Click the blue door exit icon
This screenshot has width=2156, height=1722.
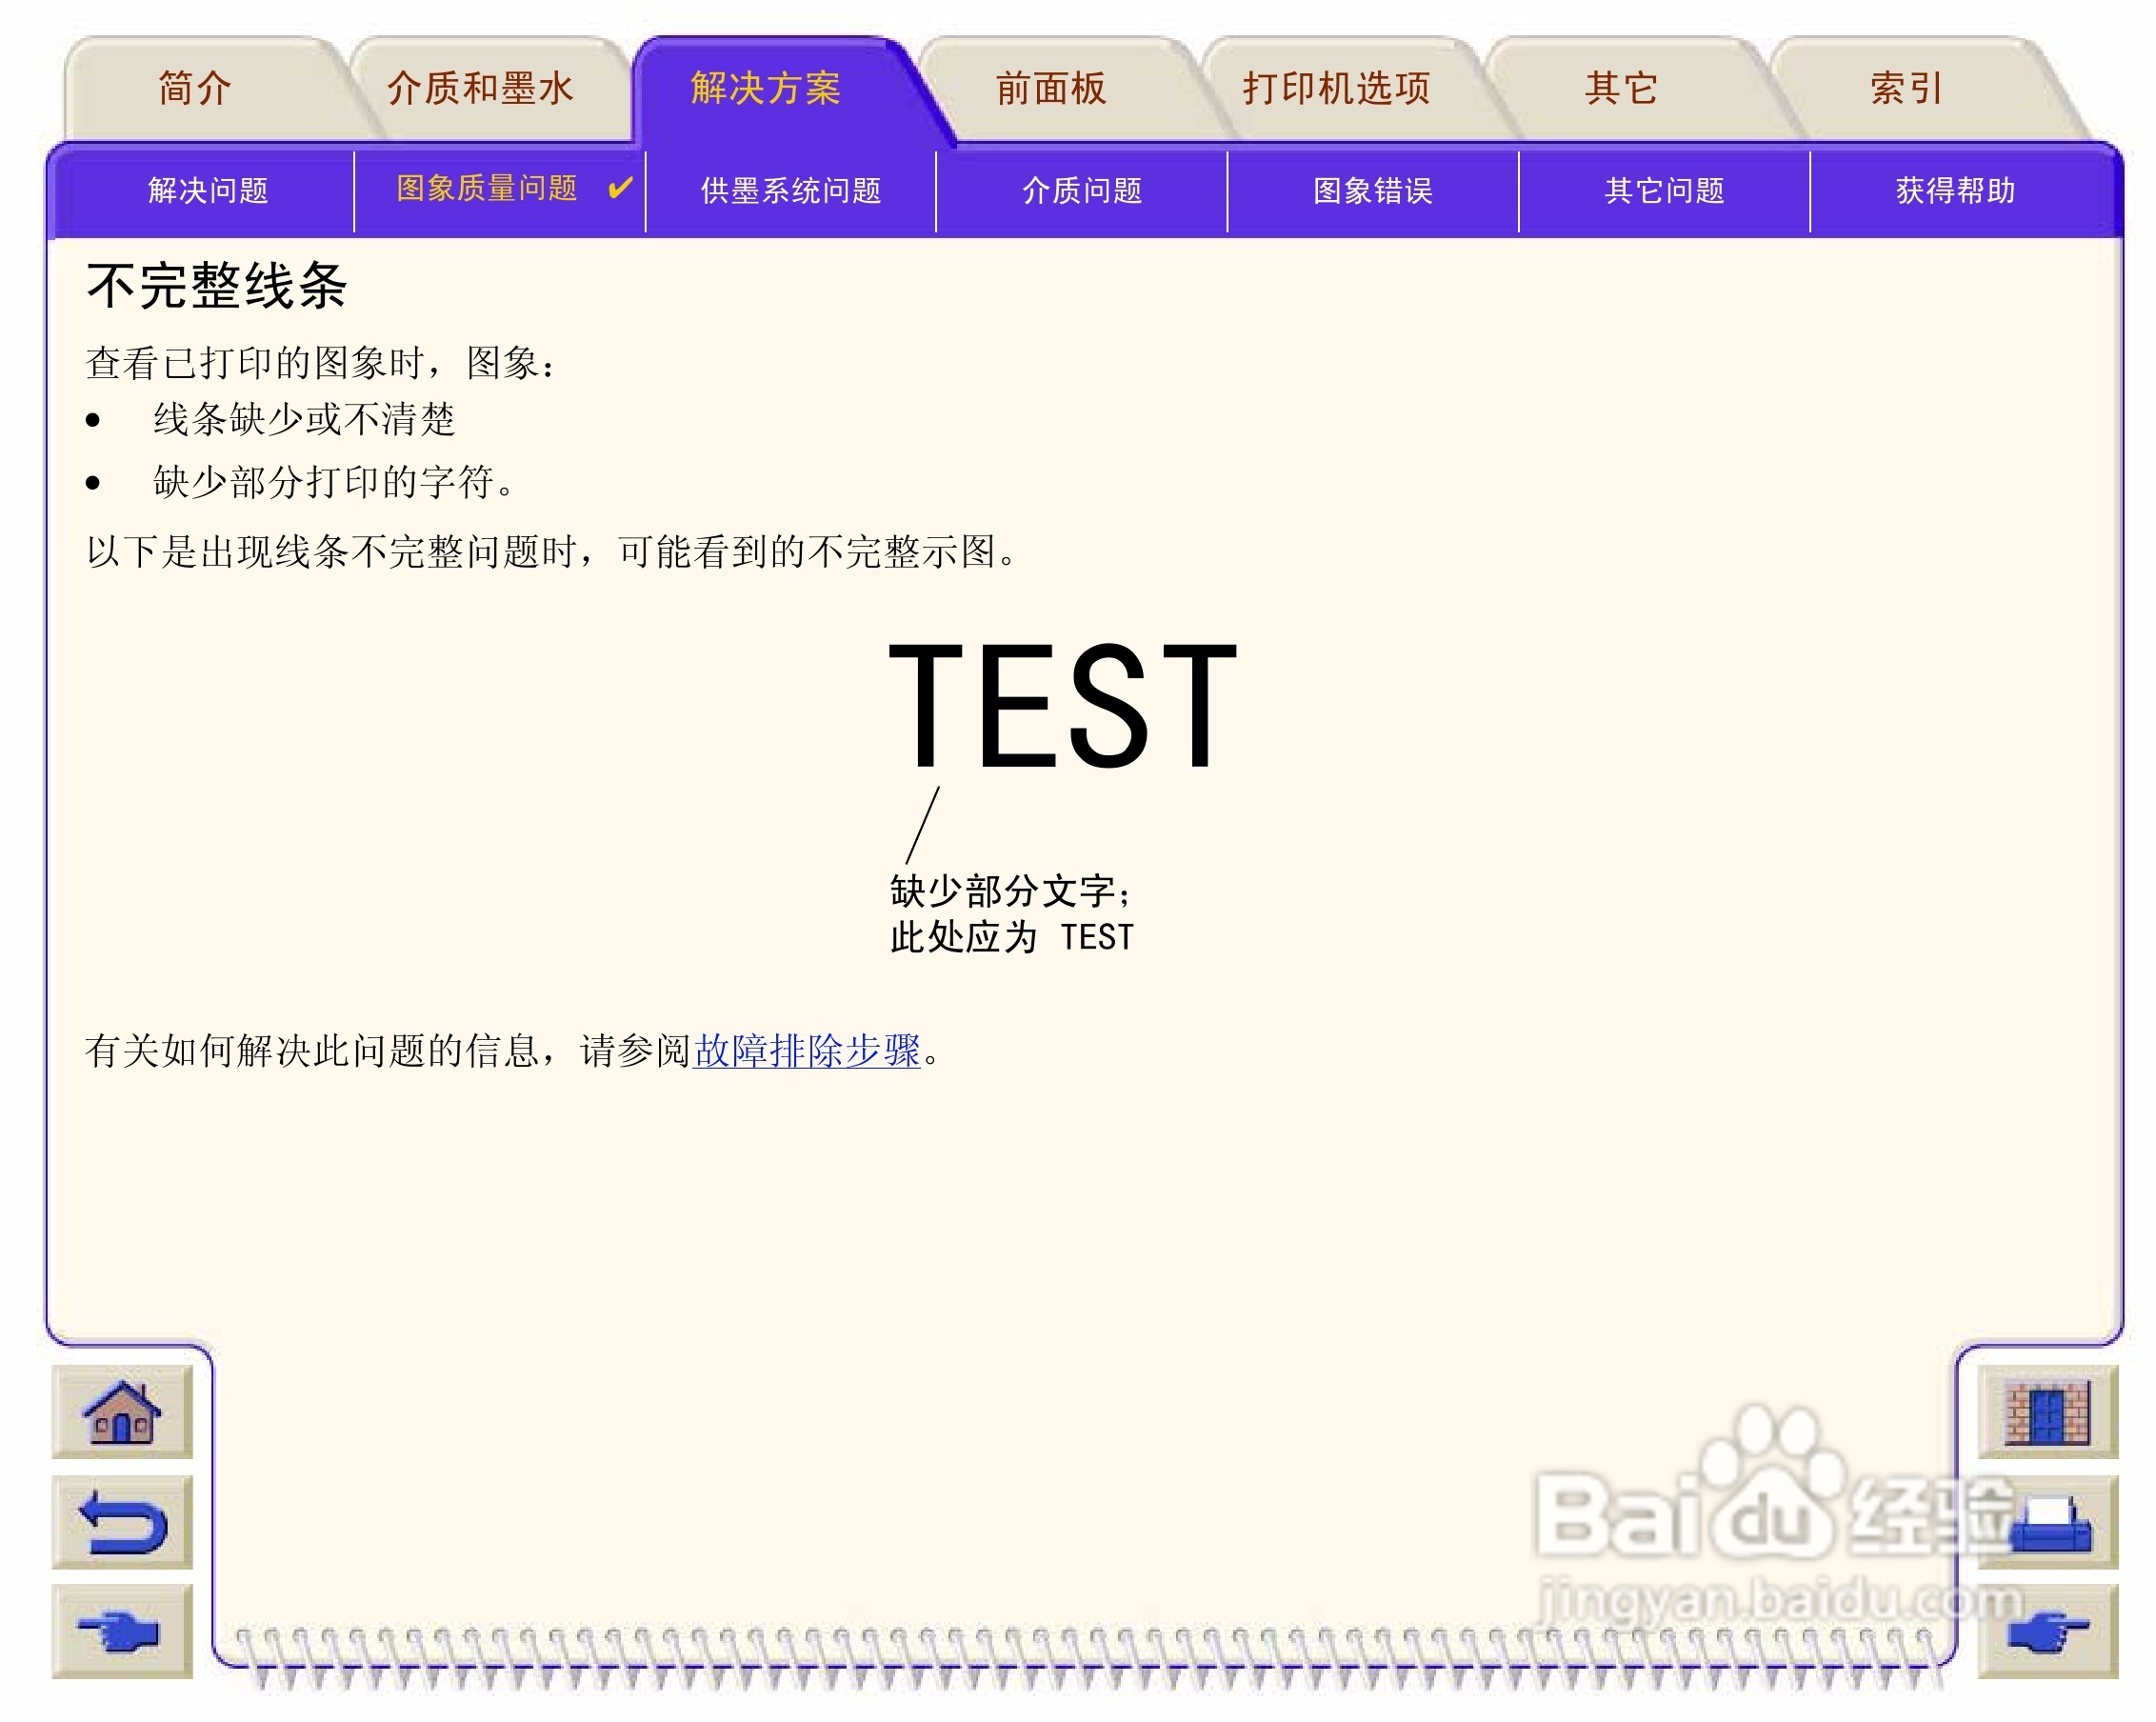coord(2047,1413)
